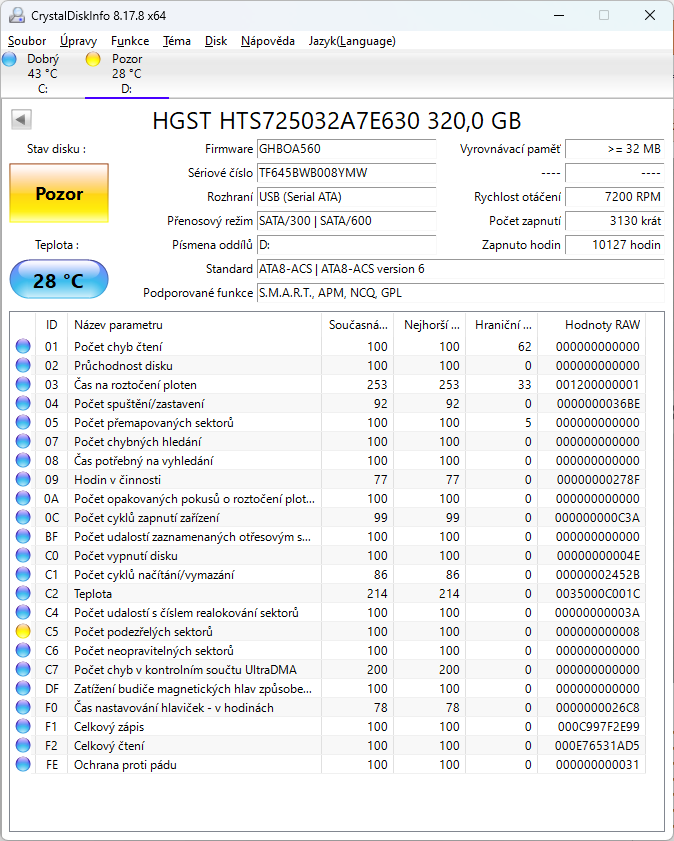The width and height of the screenshot is (674, 841).
Task: Click the Zapnuto hodin value 10127 hodin
Action: 615,245
